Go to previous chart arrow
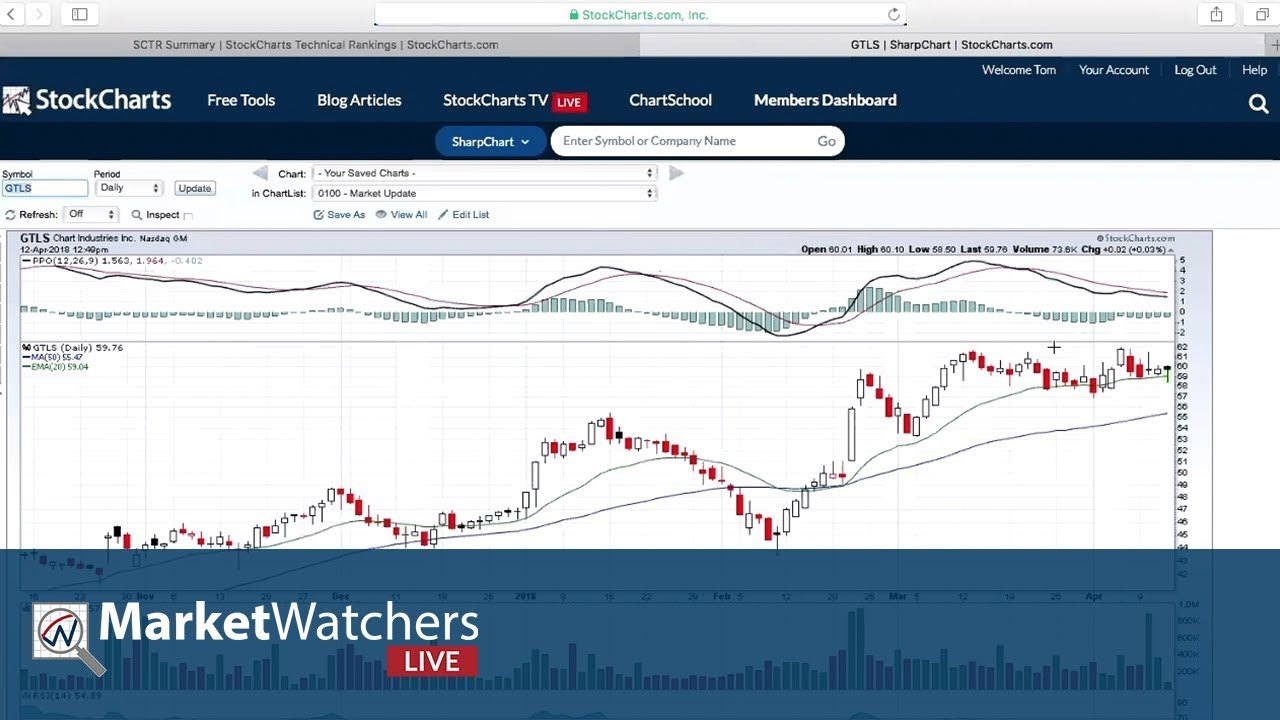 (260, 173)
